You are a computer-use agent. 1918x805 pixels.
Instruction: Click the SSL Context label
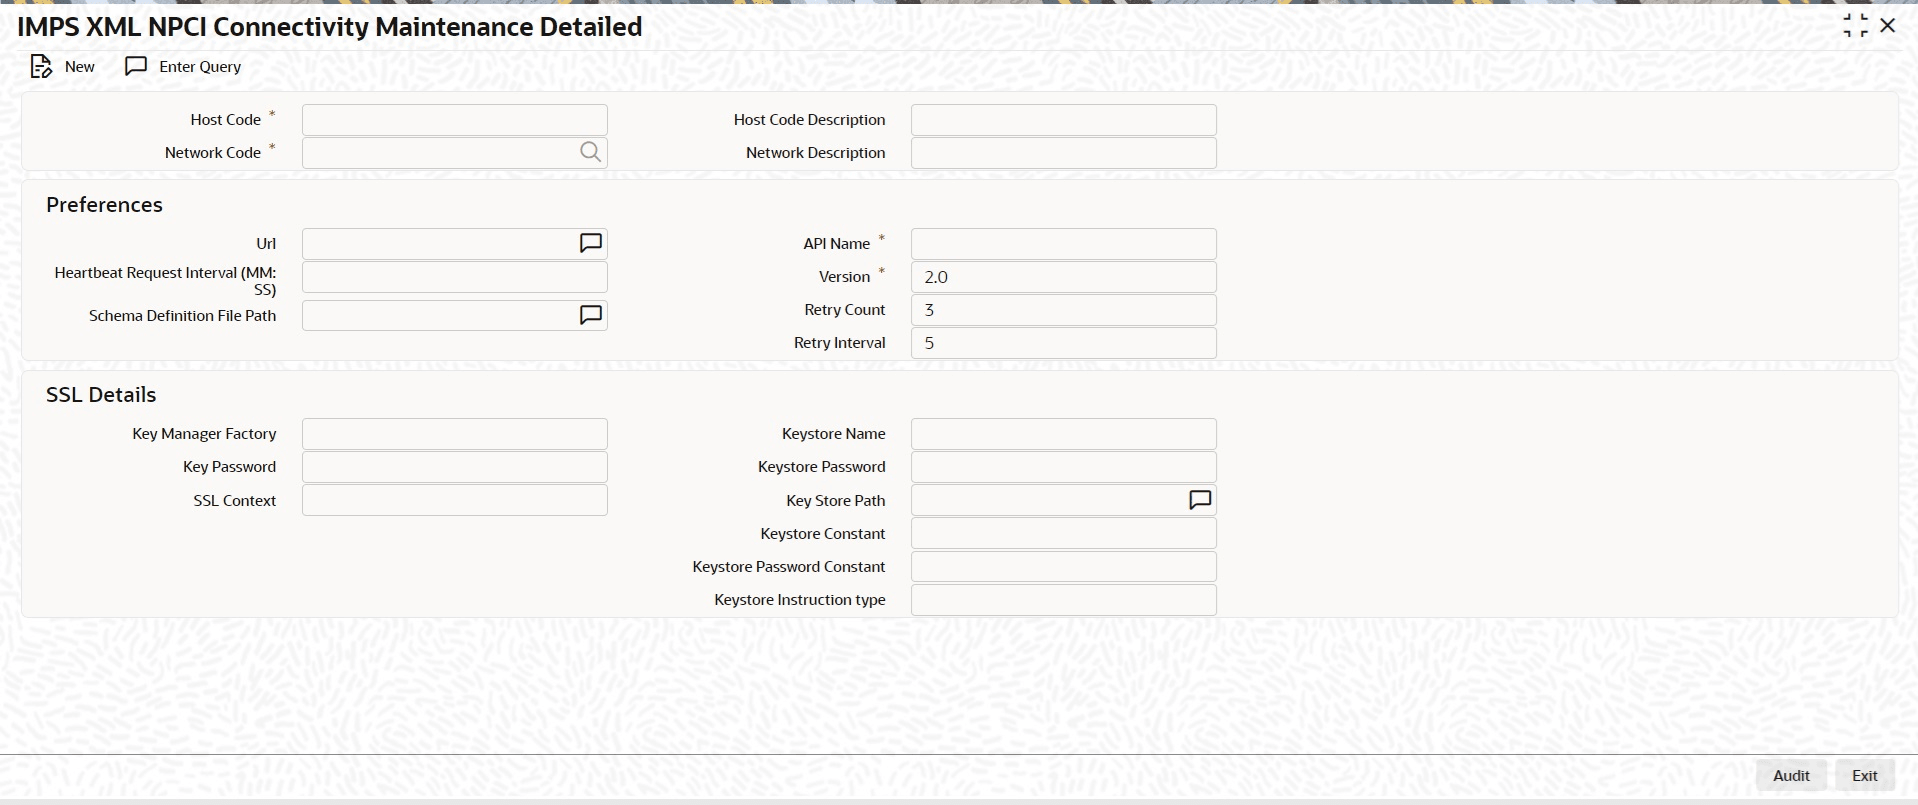(235, 501)
